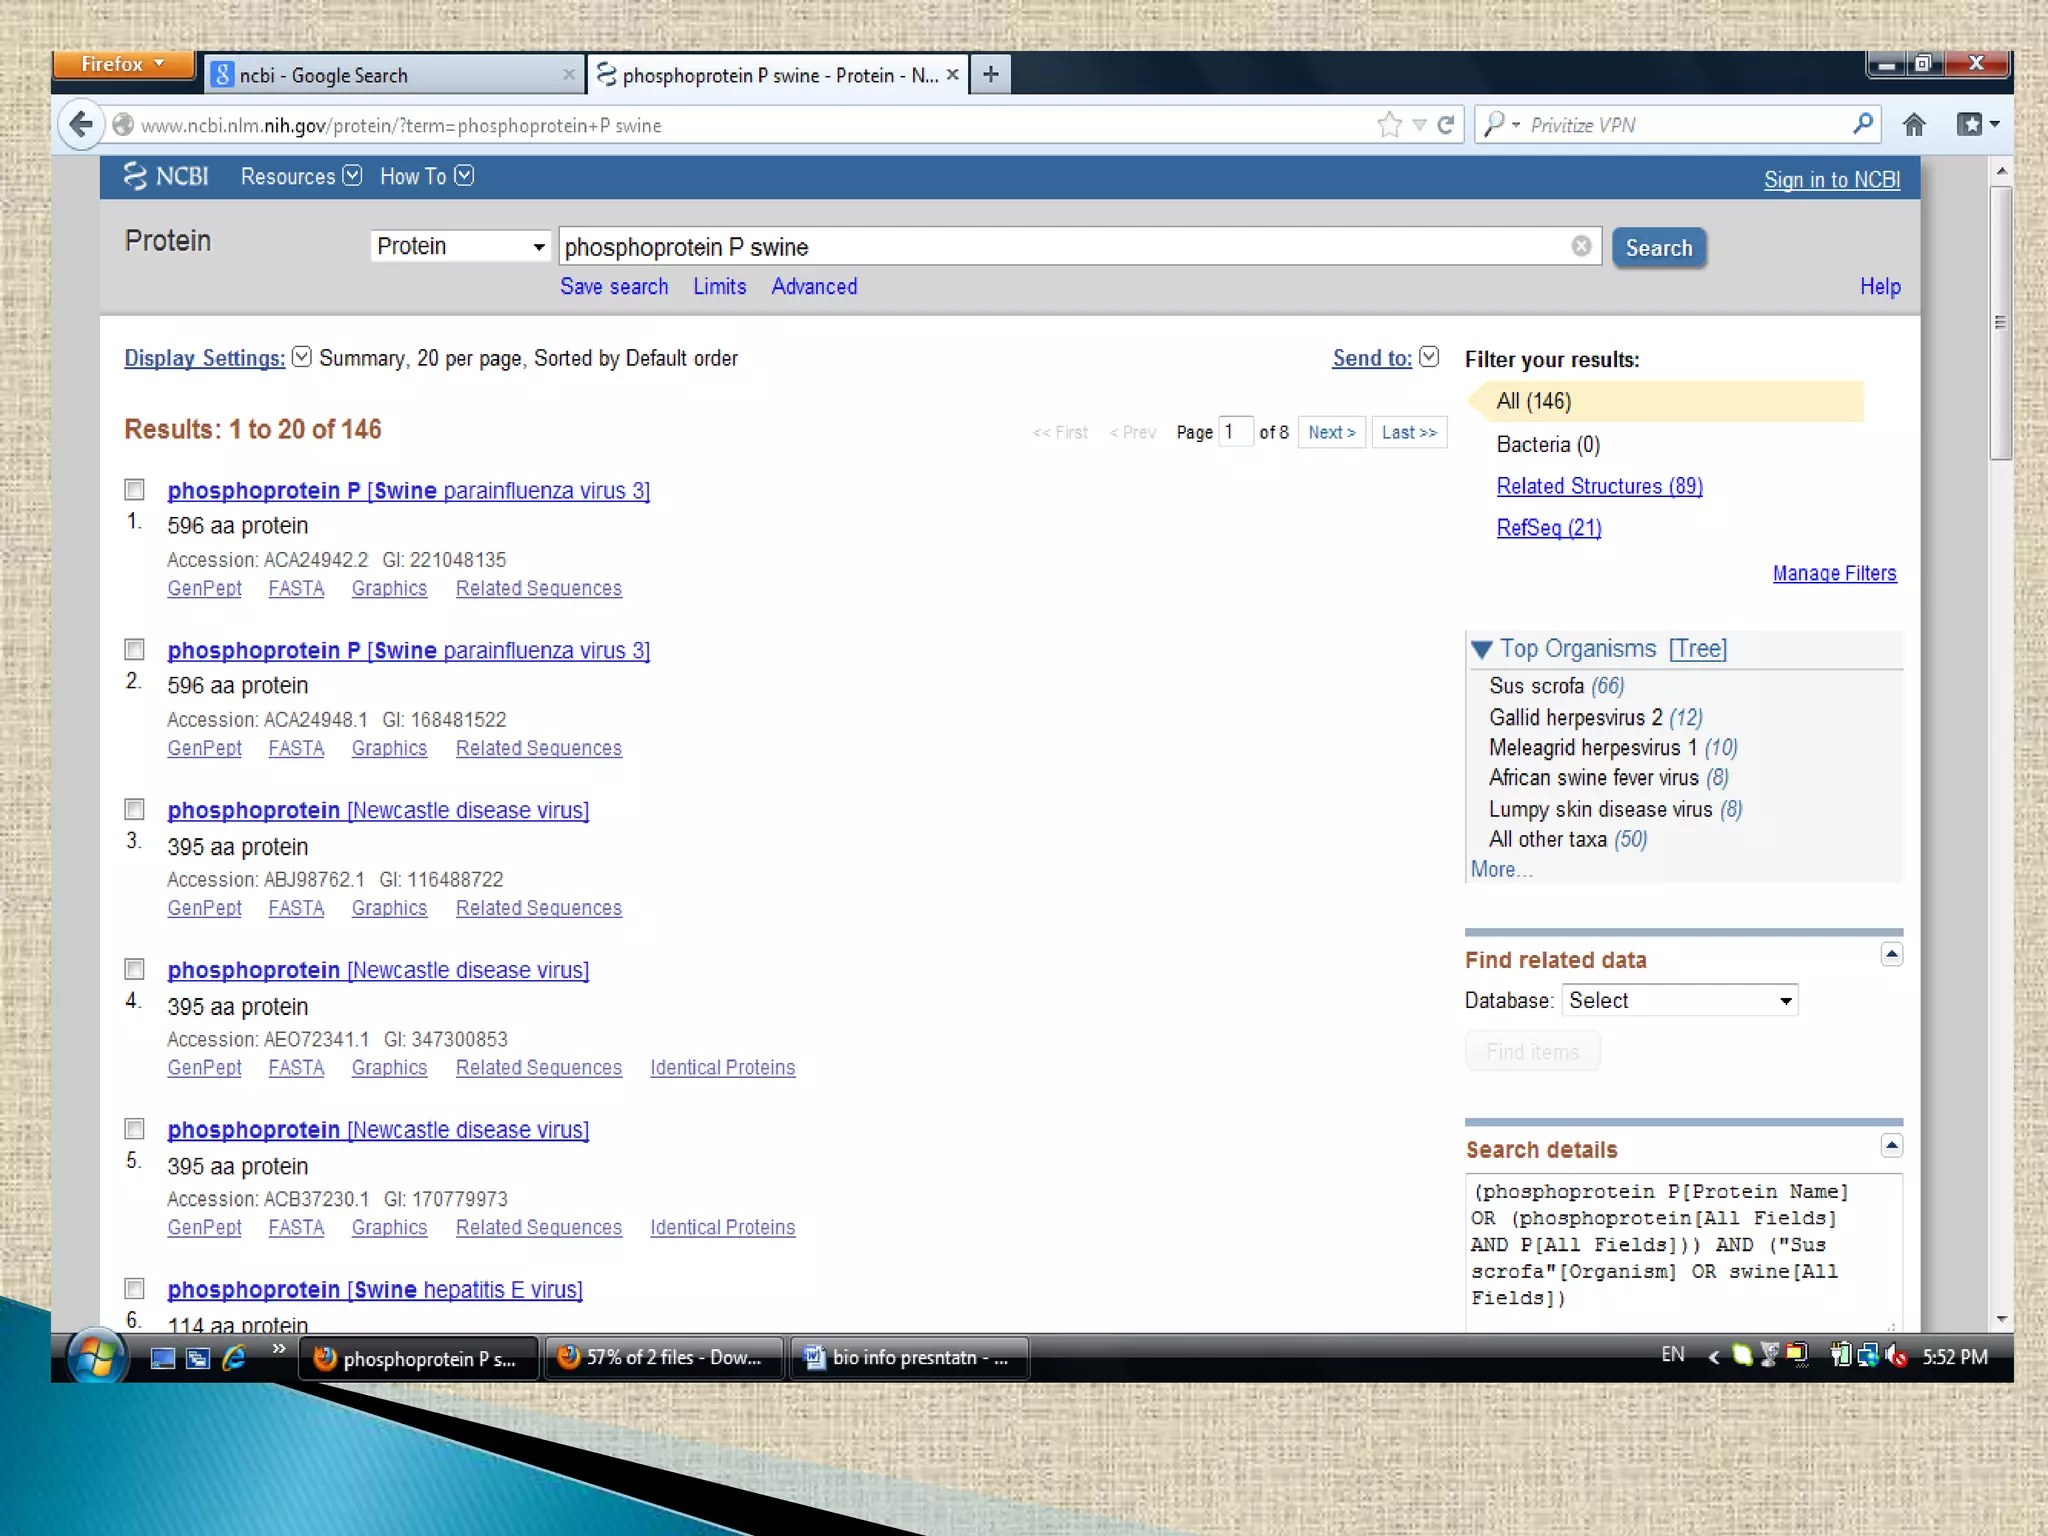The image size is (2048, 1536).
Task: Reload the page with the refresh icon
Action: click(1446, 125)
